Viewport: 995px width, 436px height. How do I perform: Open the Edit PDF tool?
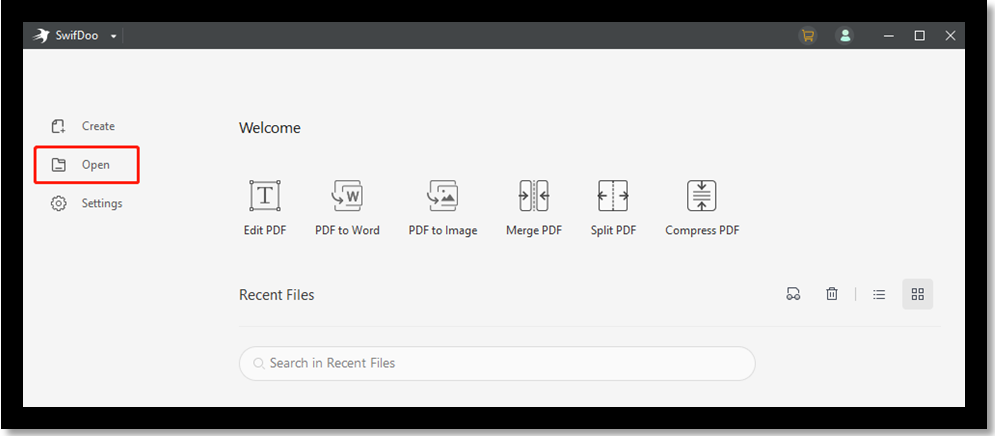click(x=265, y=208)
